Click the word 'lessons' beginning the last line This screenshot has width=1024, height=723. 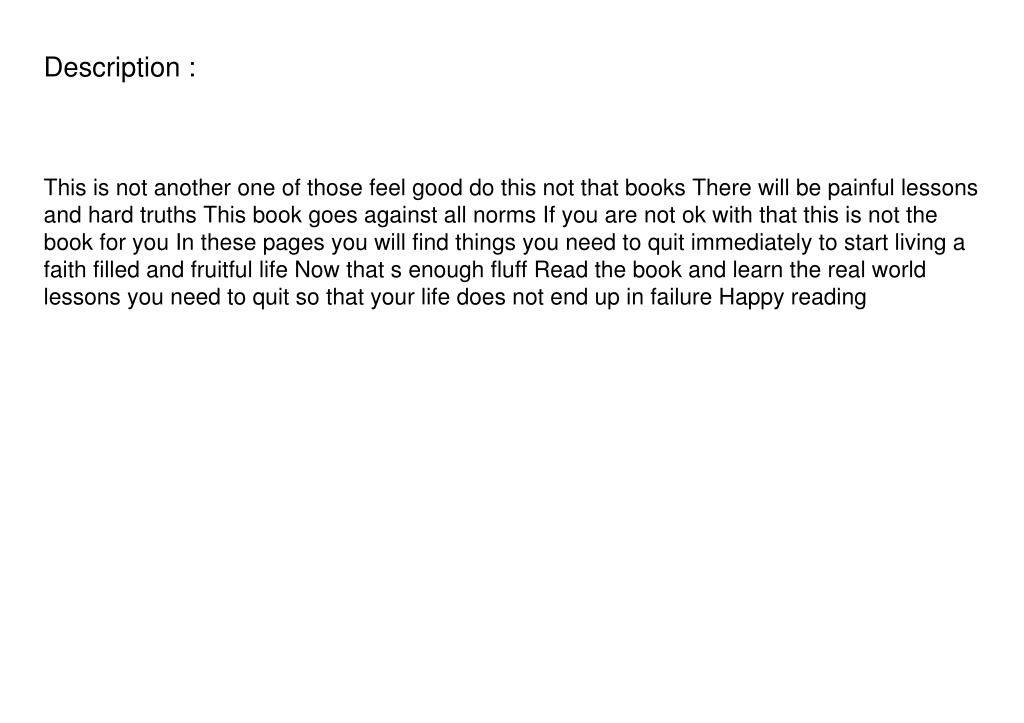click(82, 297)
